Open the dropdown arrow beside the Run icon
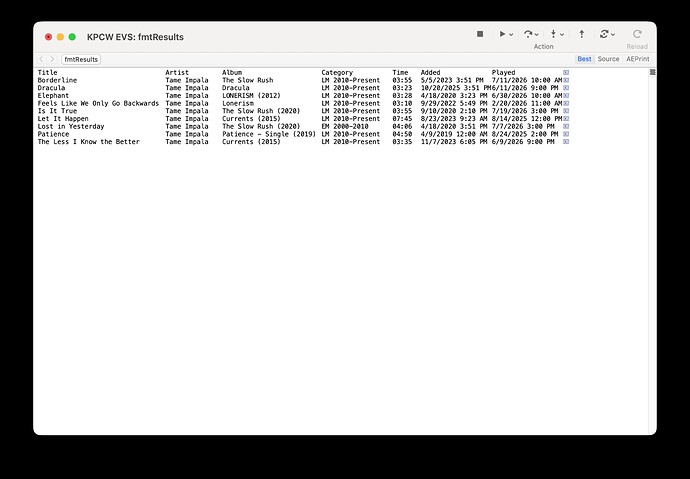690x479 pixels. click(x=511, y=34)
